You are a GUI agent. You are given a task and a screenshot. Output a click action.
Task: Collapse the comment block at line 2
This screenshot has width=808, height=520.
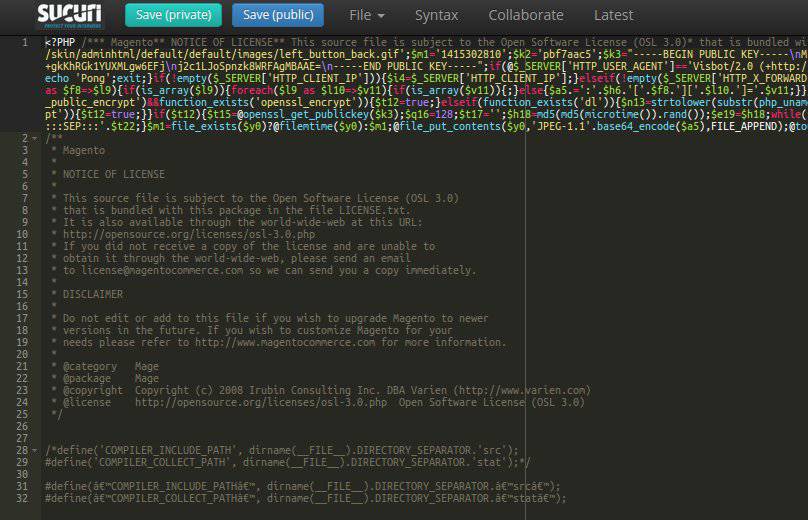point(35,139)
